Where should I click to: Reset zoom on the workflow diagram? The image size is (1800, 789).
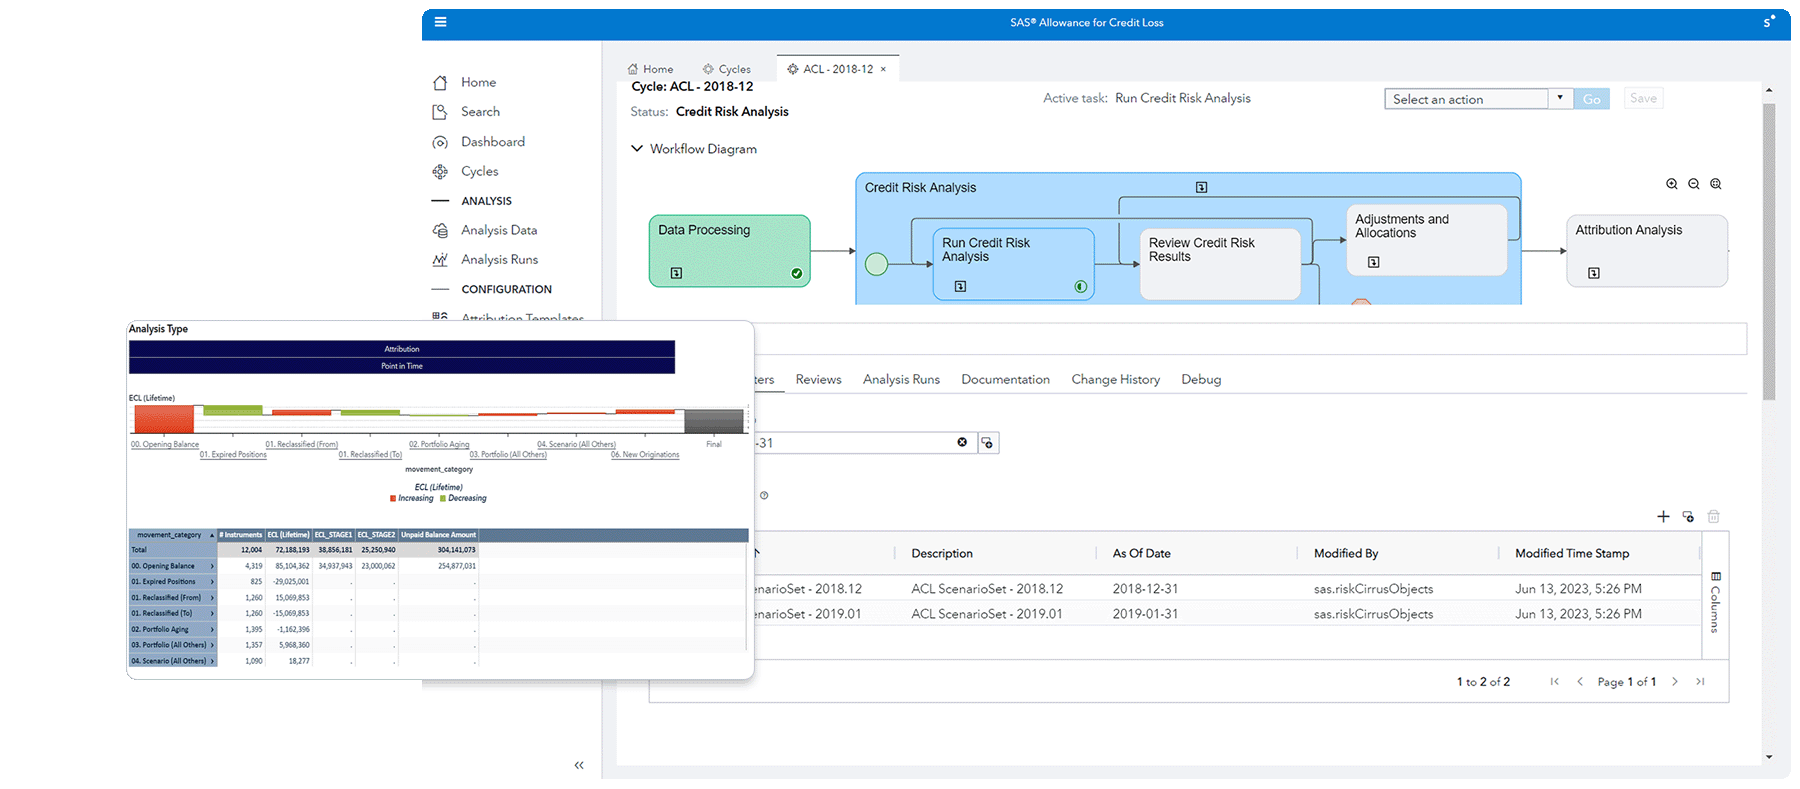pos(1716,184)
